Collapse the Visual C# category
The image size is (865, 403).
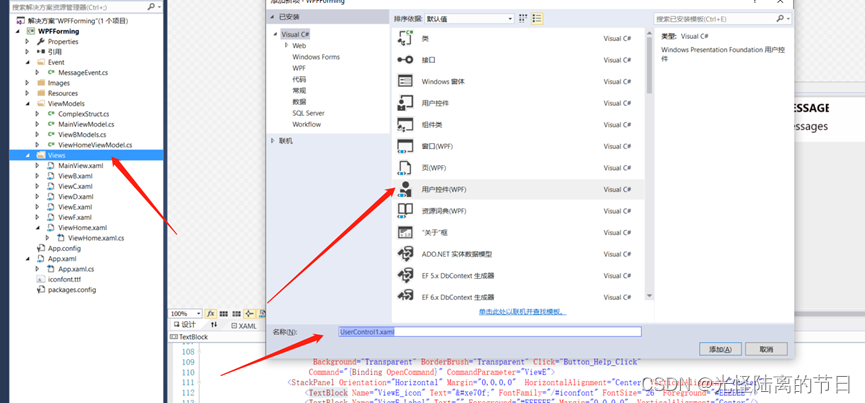point(275,34)
